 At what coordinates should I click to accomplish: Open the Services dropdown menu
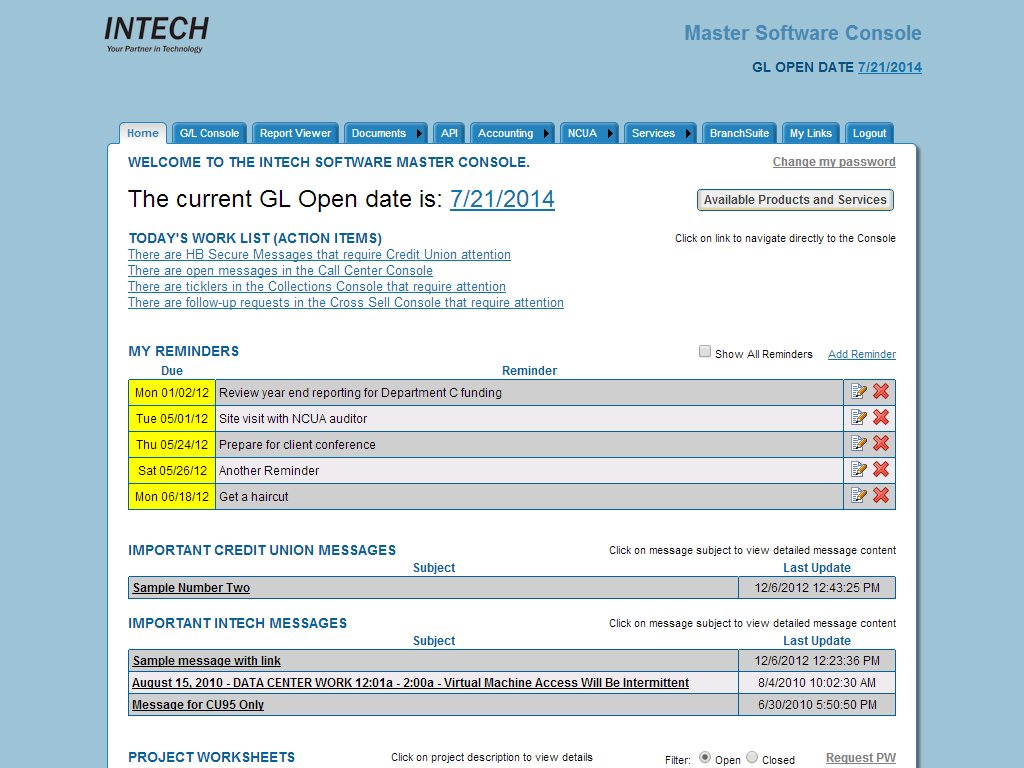pos(689,134)
